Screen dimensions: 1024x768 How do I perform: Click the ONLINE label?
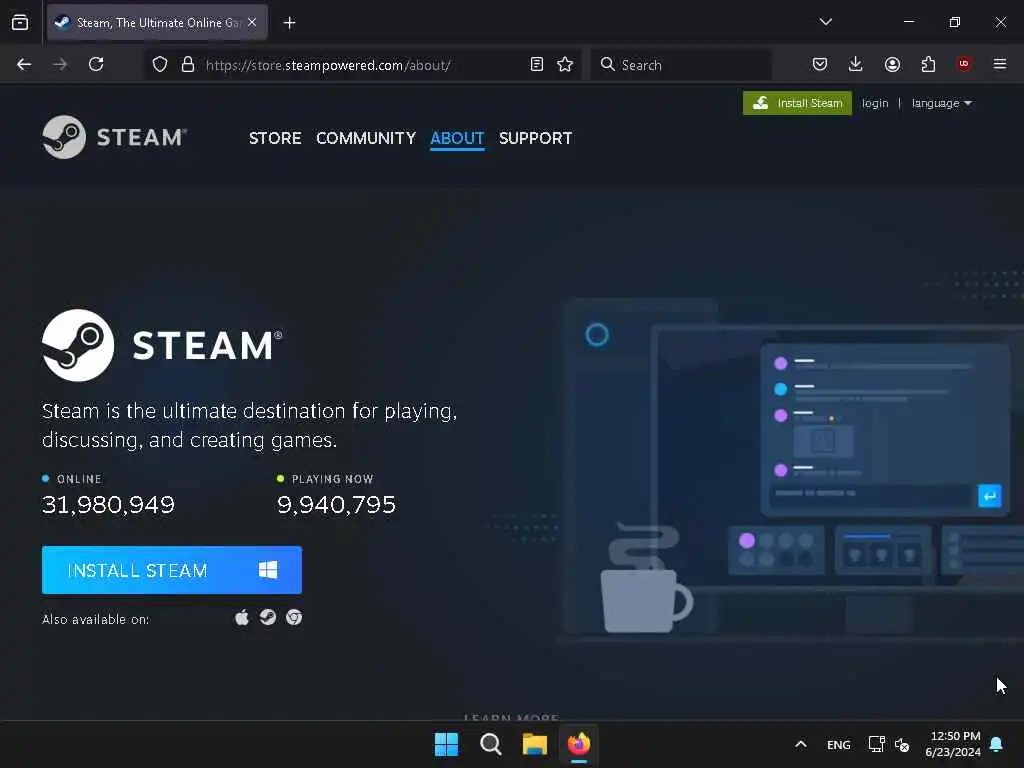pos(79,479)
